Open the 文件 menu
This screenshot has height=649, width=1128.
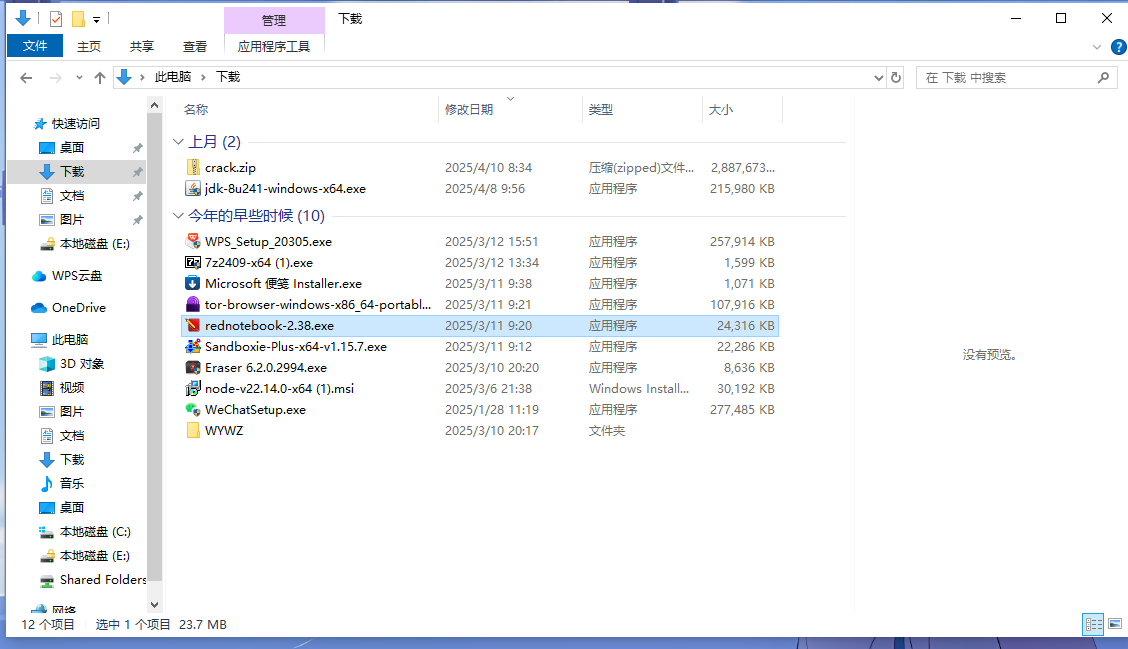[x=35, y=46]
